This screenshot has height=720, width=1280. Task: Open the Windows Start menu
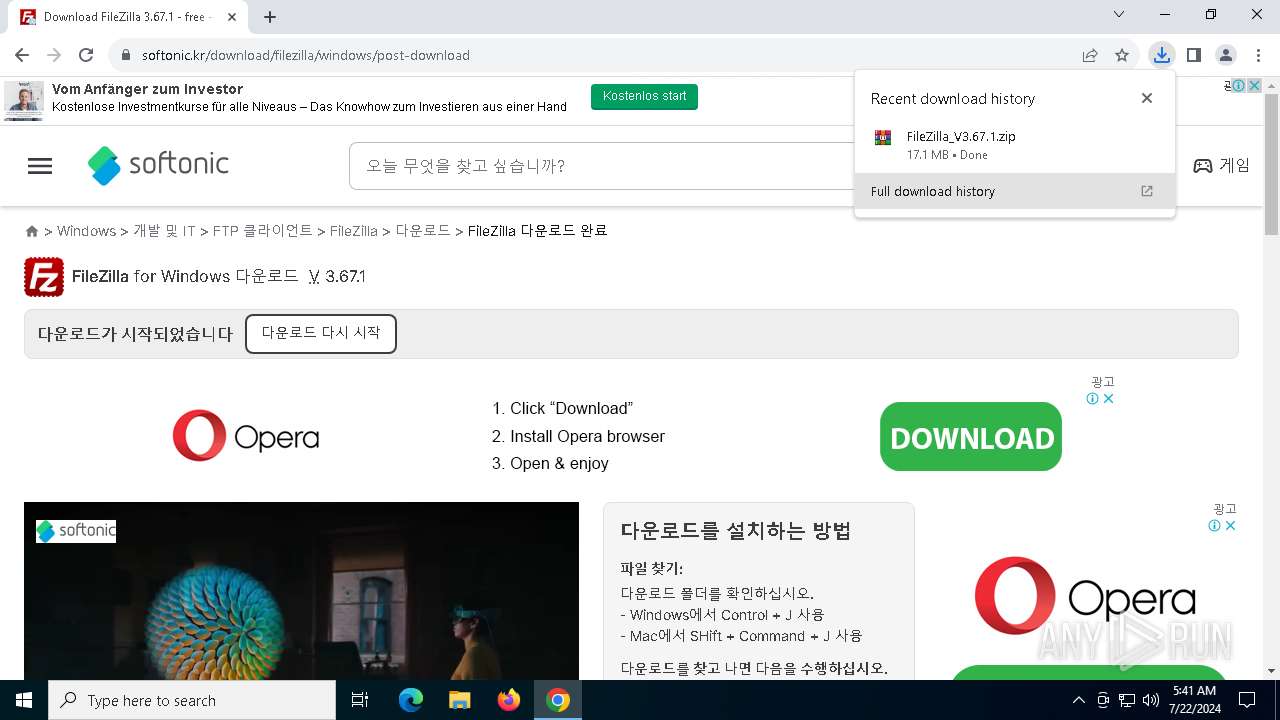click(x=24, y=700)
